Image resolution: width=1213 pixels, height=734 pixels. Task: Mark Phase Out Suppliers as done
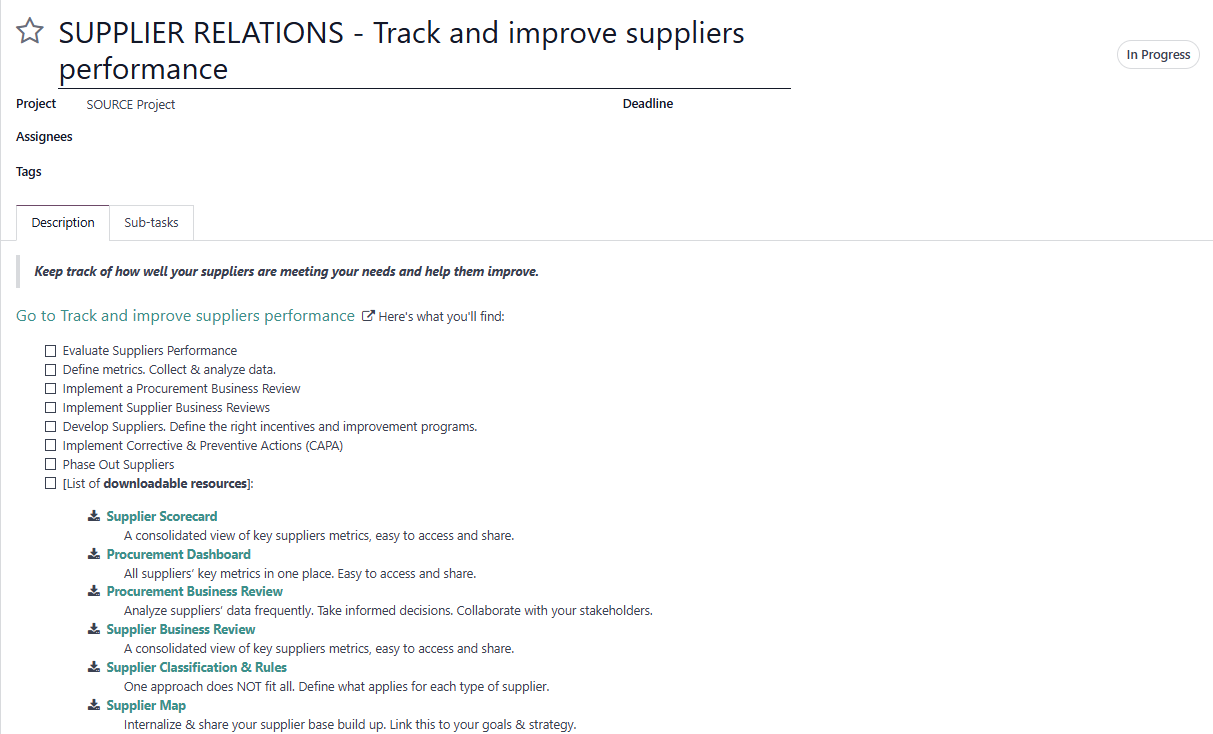click(x=50, y=465)
